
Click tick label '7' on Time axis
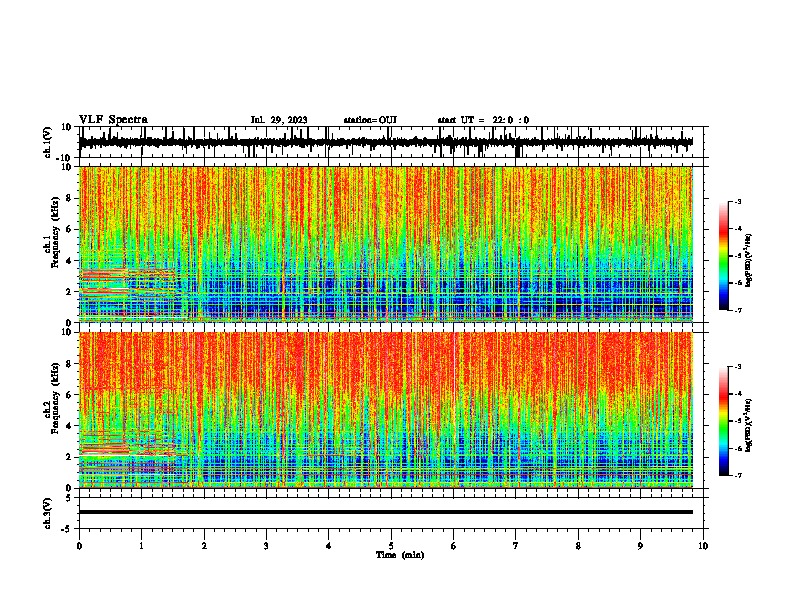(516, 546)
